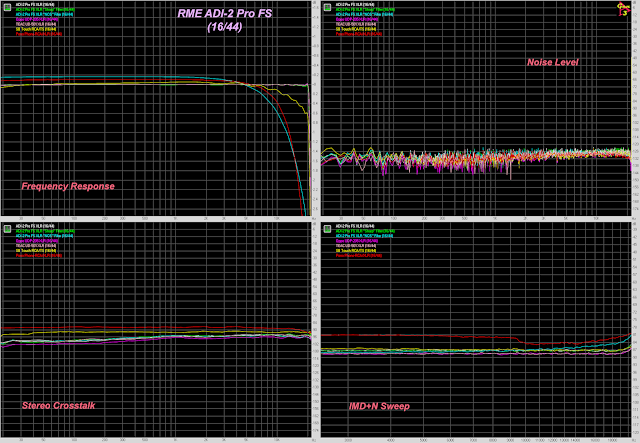
Task: Select pink TEAC legend entry in Frequency Response
Action: [x=36, y=24]
